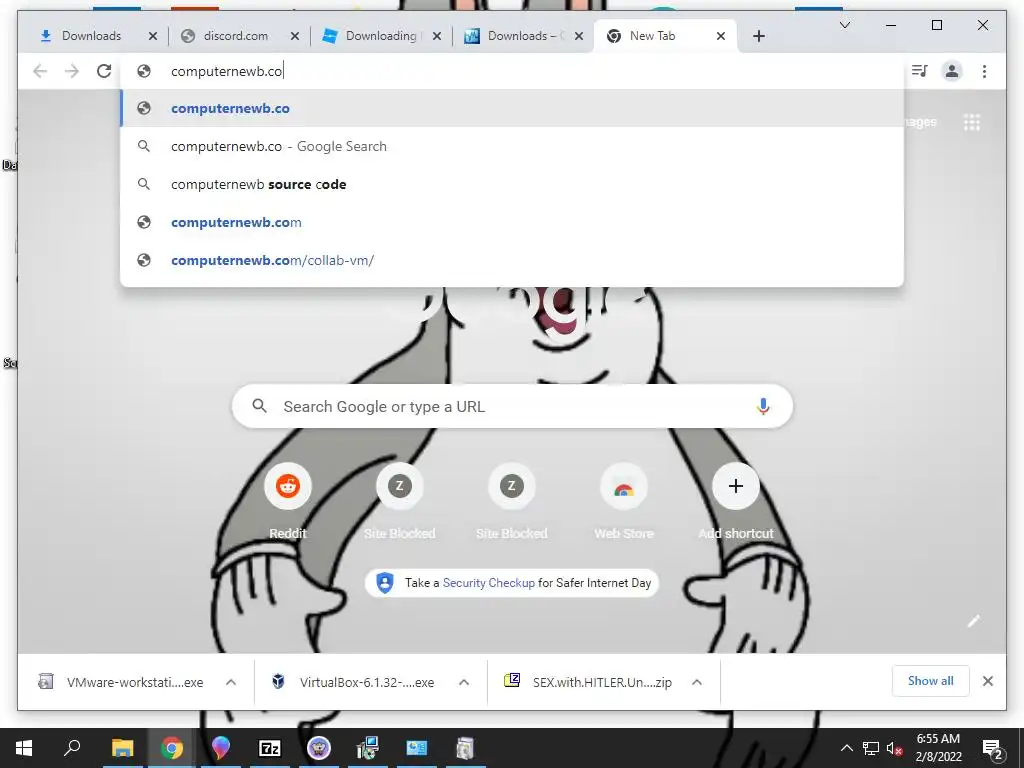The height and width of the screenshot is (768, 1024).
Task: Click Chrome icon in taskbar
Action: tap(172, 748)
